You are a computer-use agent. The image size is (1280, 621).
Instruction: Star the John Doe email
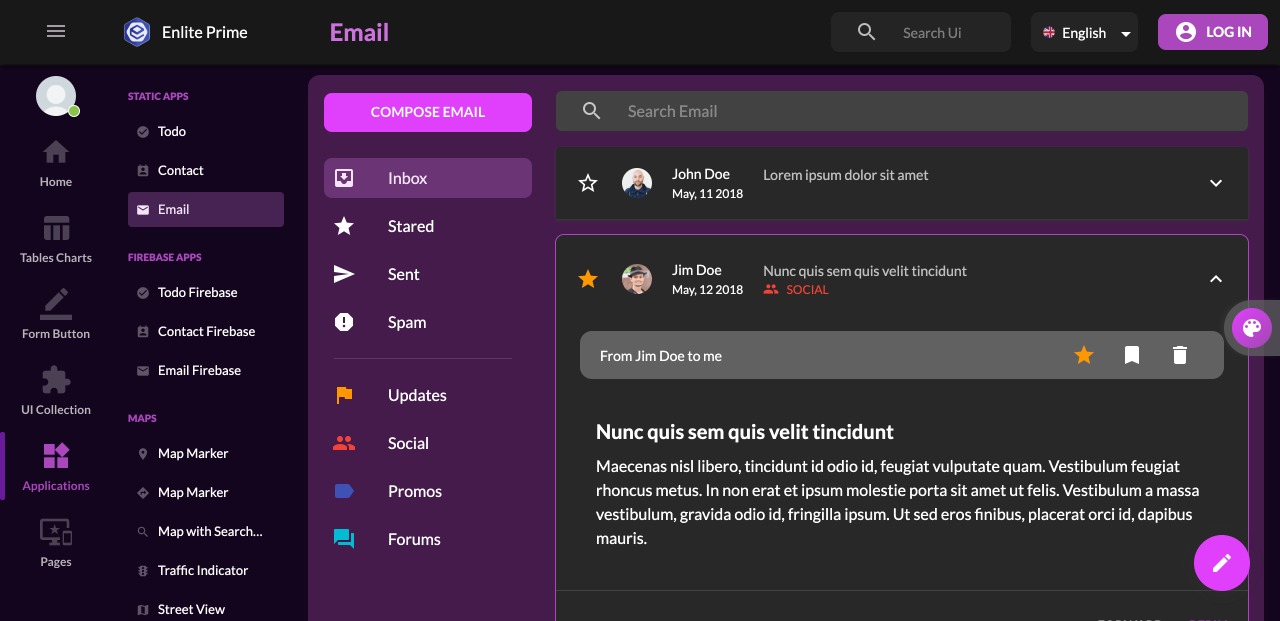588,183
